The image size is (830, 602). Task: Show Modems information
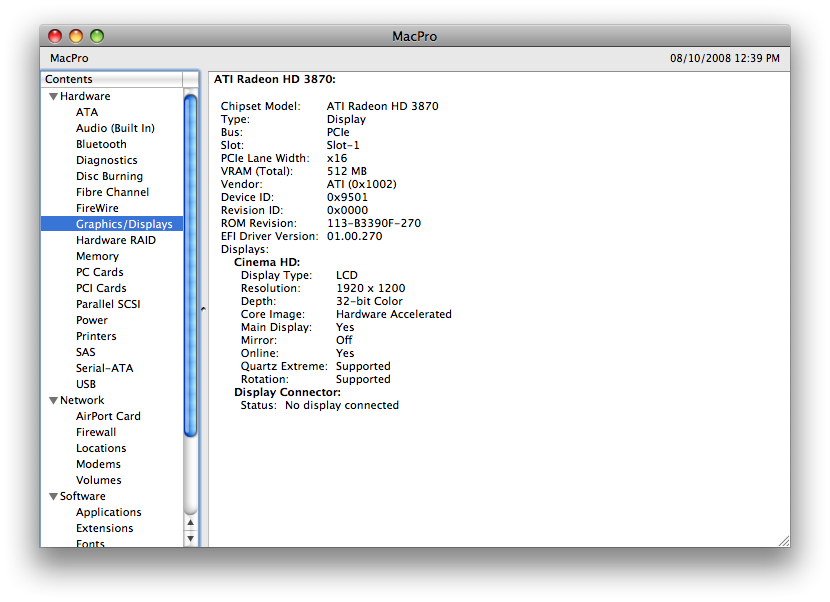(x=98, y=464)
